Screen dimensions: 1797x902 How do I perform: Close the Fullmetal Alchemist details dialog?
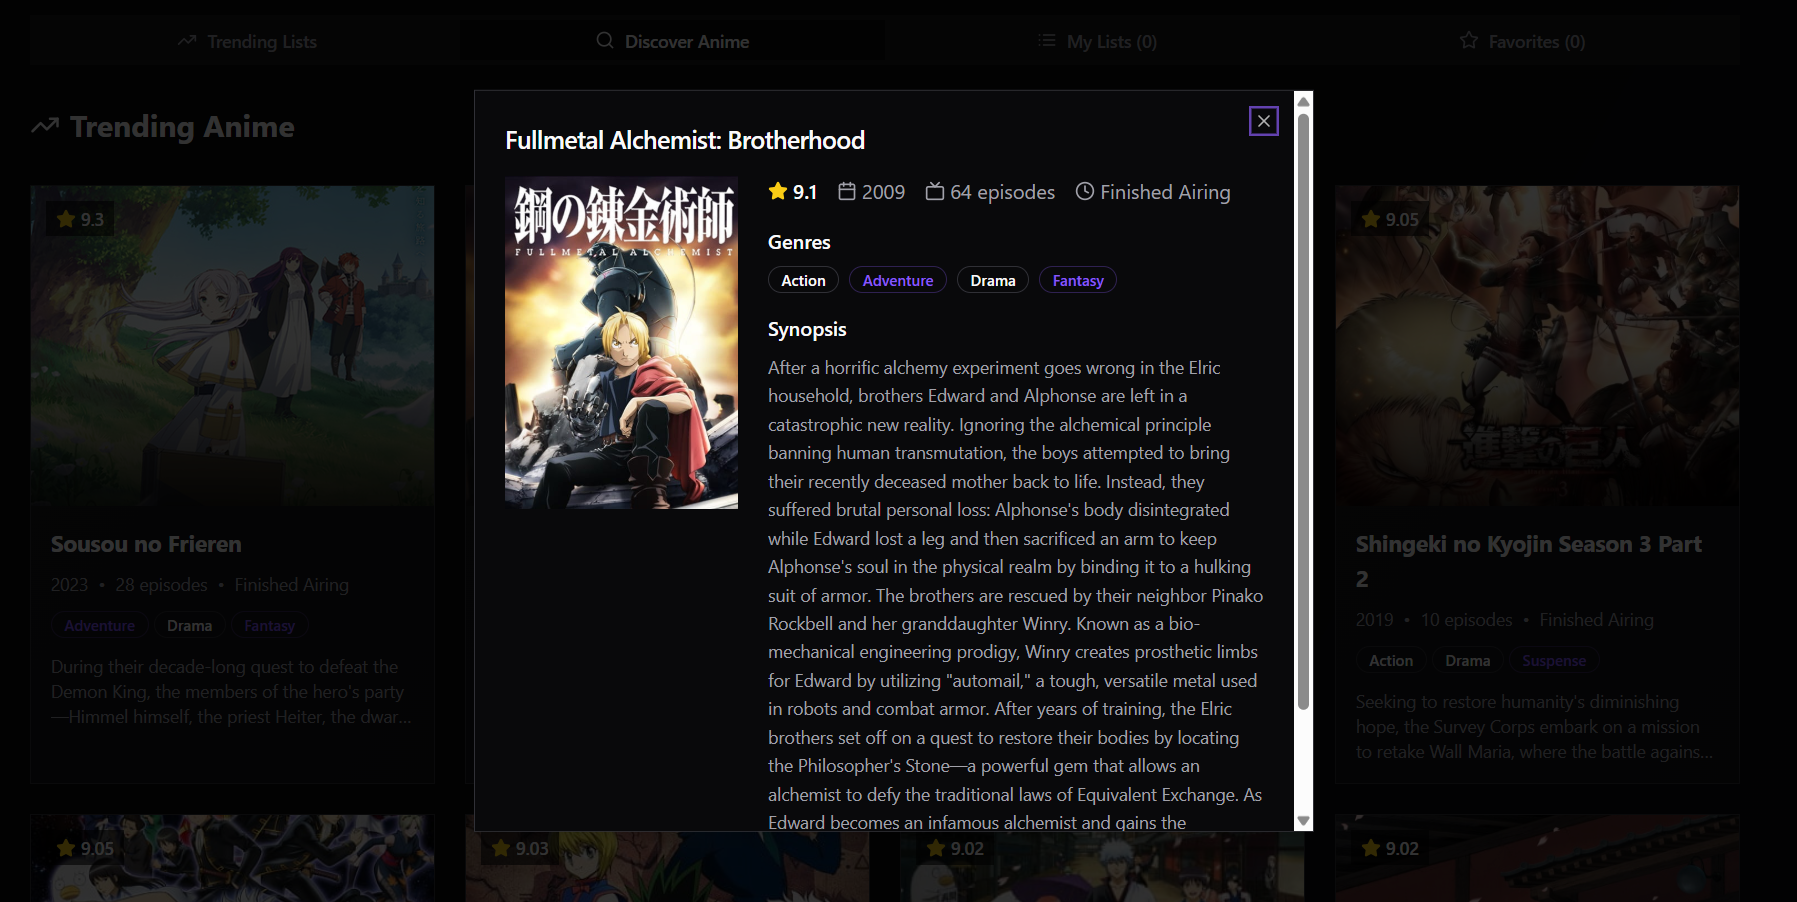pyautogui.click(x=1264, y=121)
